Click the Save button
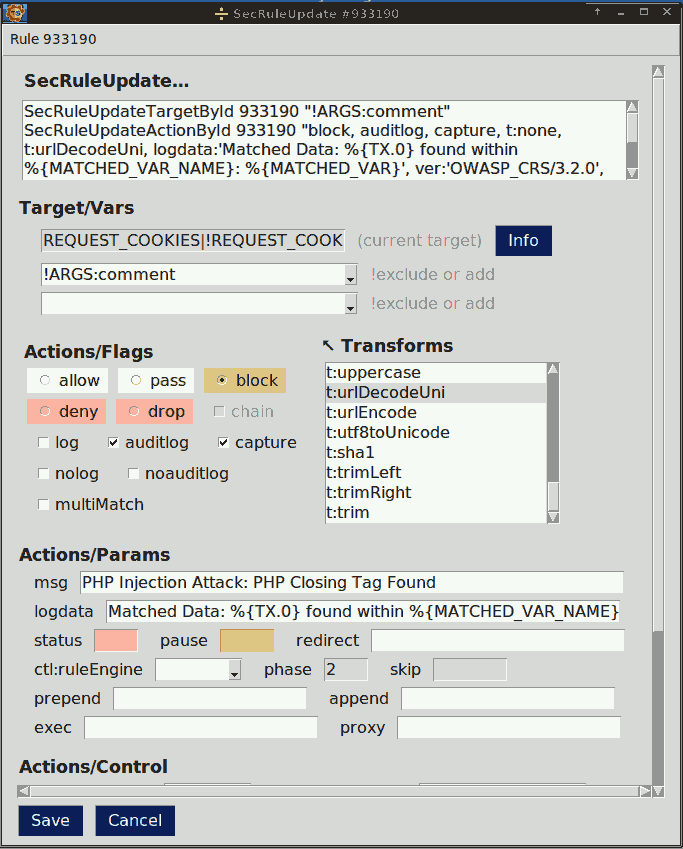This screenshot has height=849, width=683. (x=50, y=821)
